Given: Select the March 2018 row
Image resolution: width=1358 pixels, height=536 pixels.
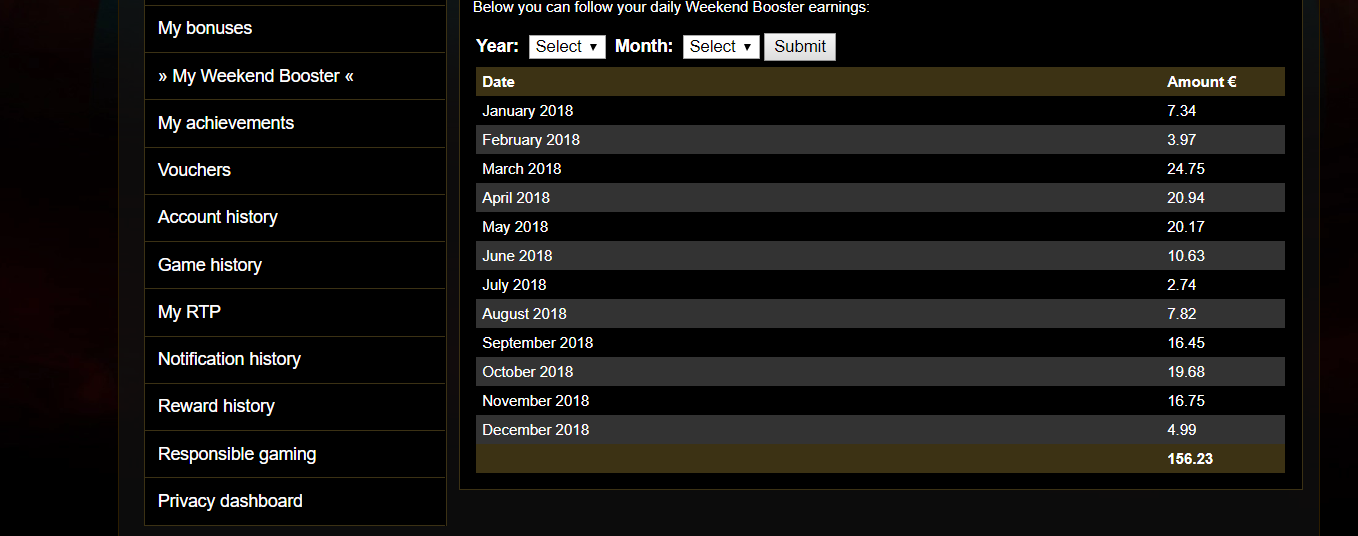Looking at the screenshot, I should [x=880, y=169].
